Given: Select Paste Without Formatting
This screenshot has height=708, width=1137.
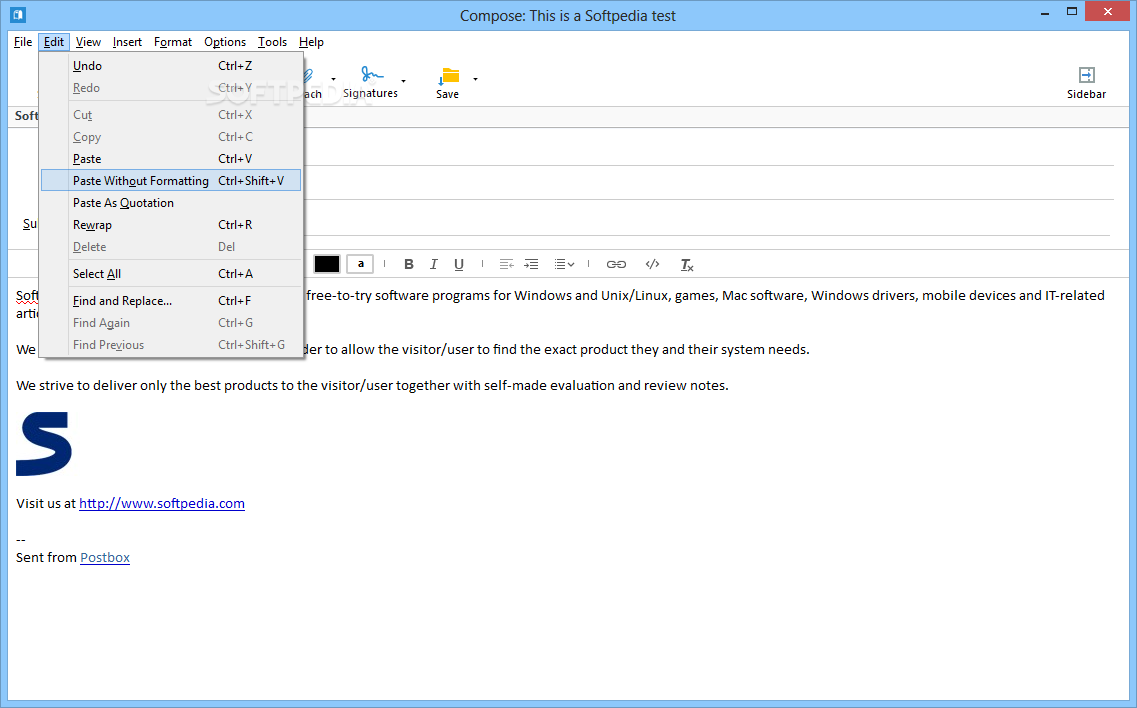Looking at the screenshot, I should point(171,181).
